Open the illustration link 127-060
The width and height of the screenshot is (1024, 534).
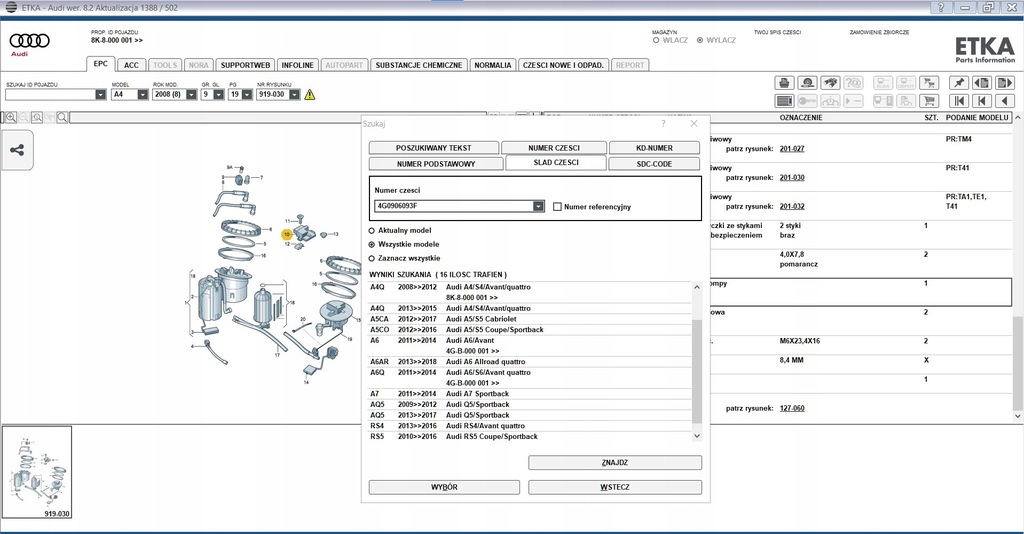click(x=792, y=408)
